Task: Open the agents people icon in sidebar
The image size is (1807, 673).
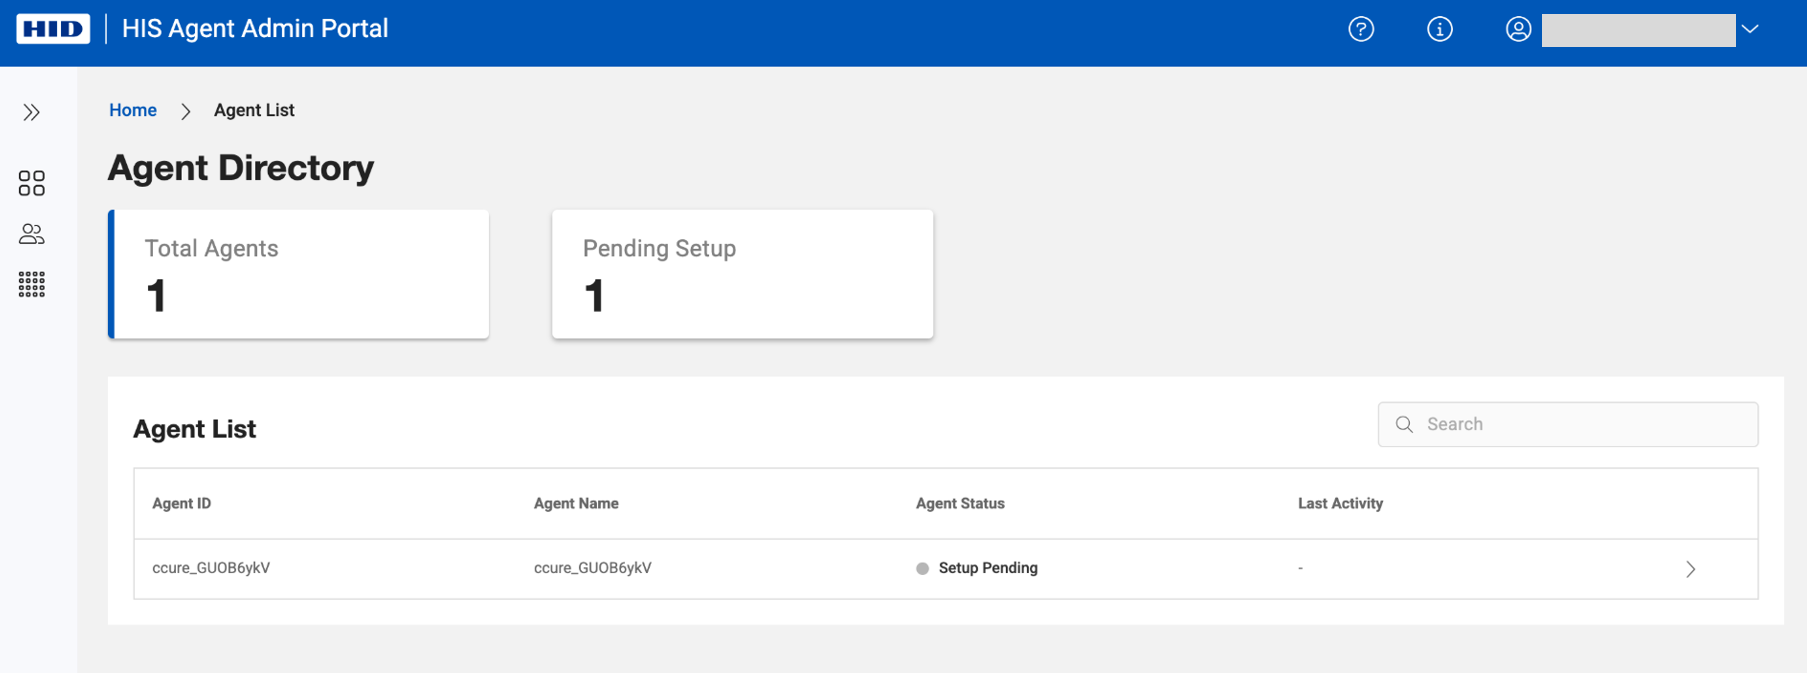Action: tap(32, 234)
